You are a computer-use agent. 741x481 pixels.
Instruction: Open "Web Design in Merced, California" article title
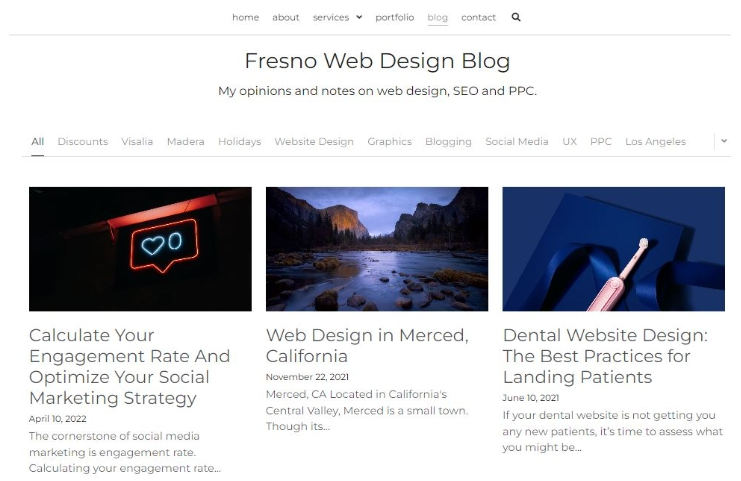pyautogui.click(x=367, y=346)
